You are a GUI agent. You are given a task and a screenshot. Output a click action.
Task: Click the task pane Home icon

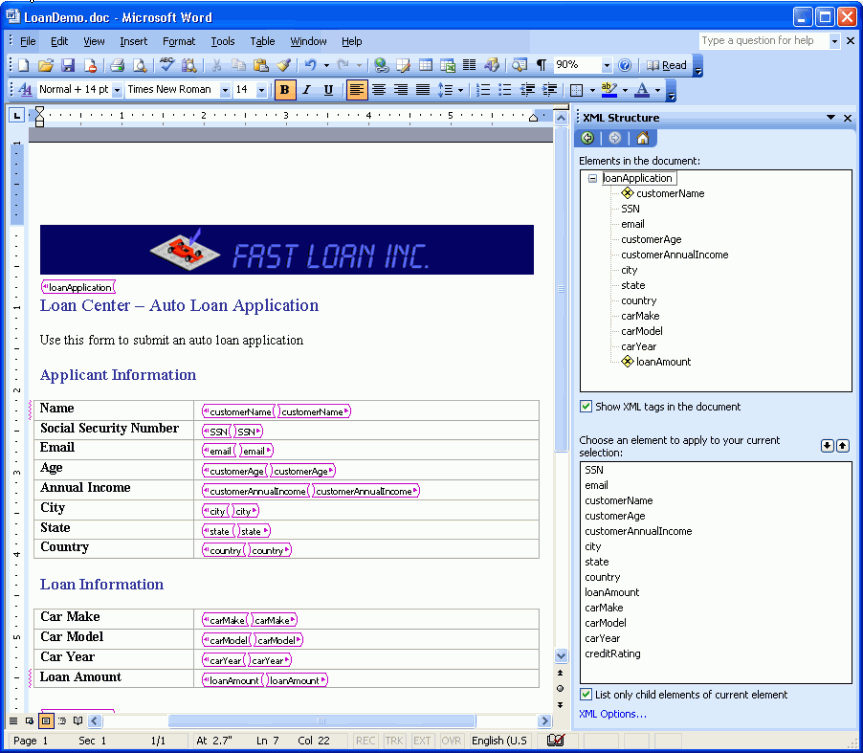[x=642, y=138]
